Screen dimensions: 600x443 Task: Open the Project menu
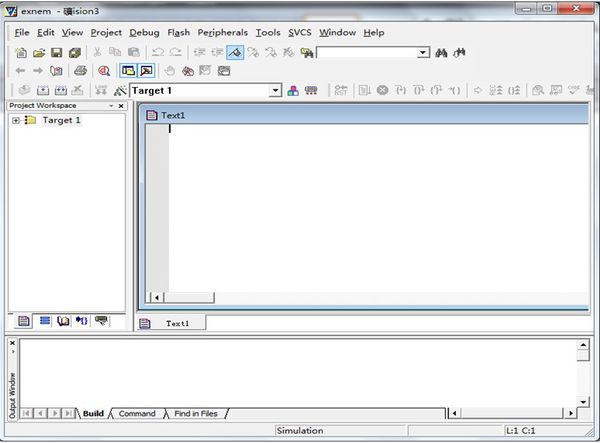click(x=106, y=33)
